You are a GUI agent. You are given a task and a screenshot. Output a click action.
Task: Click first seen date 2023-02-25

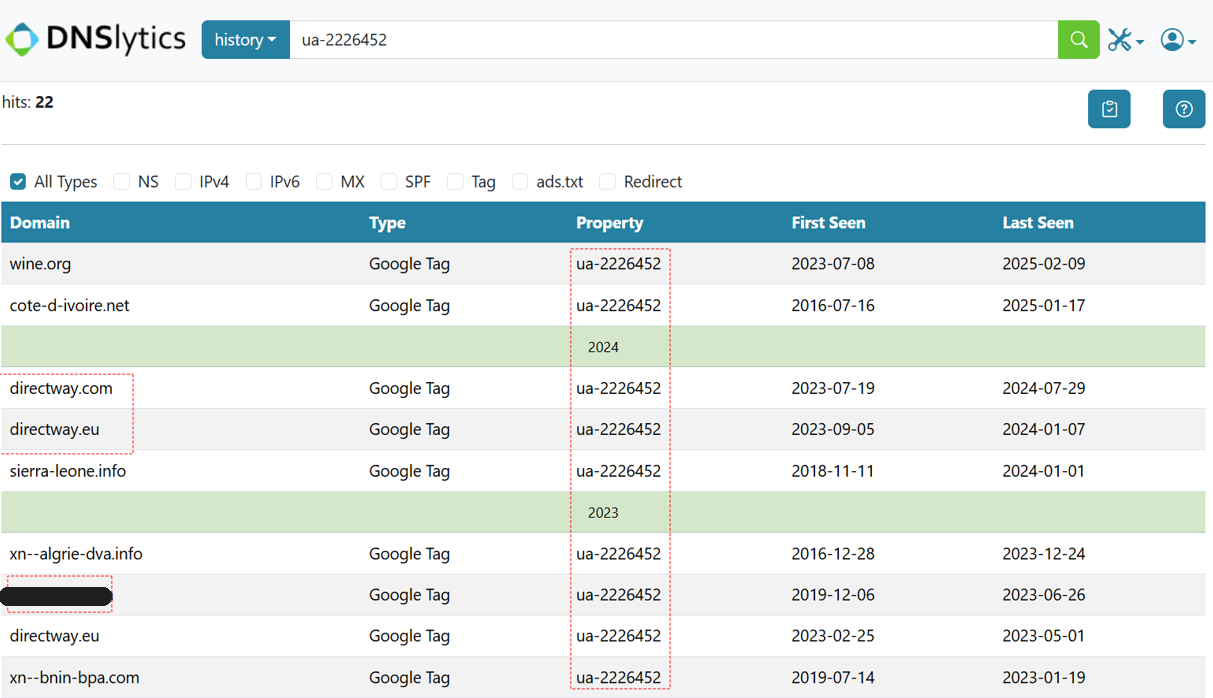point(833,636)
